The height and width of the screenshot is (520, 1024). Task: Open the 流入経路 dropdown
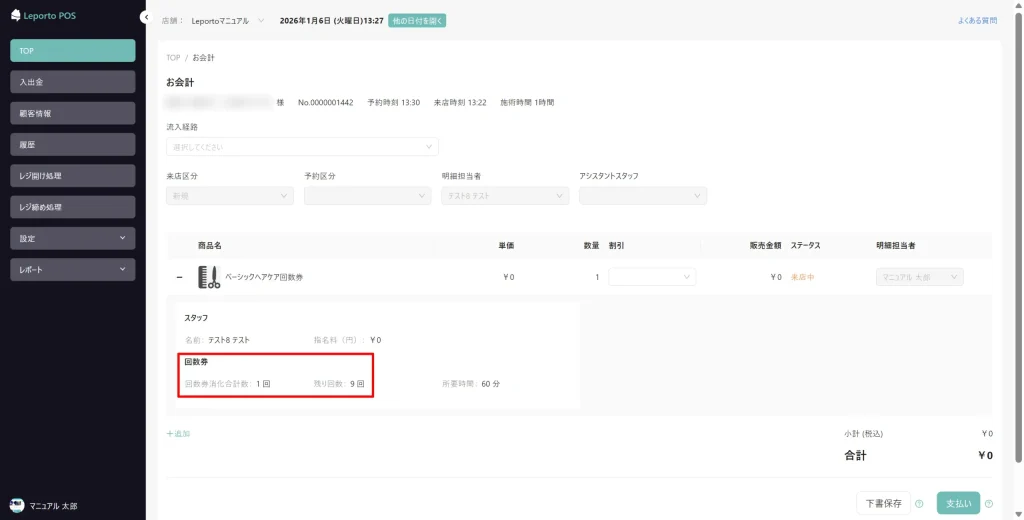pyautogui.click(x=302, y=147)
